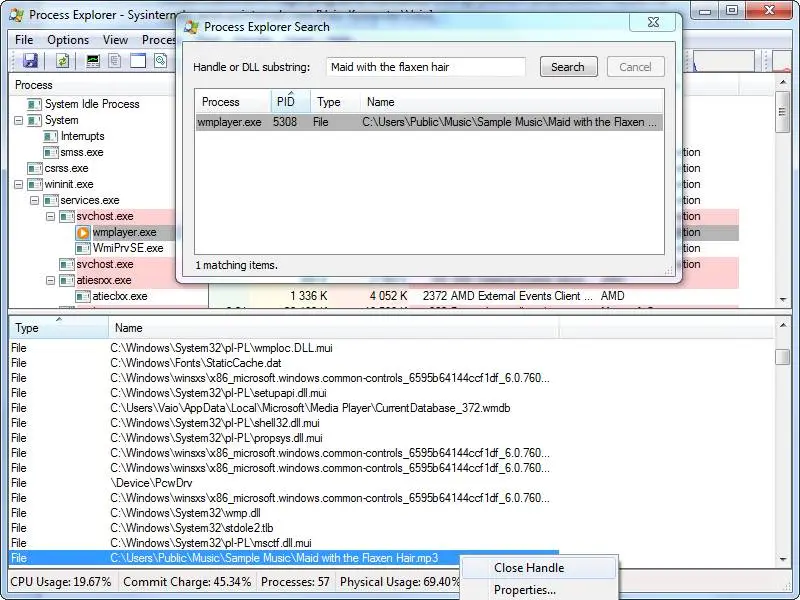Open the System Information graph icon
This screenshot has width=800, height=600.
pos(92,61)
